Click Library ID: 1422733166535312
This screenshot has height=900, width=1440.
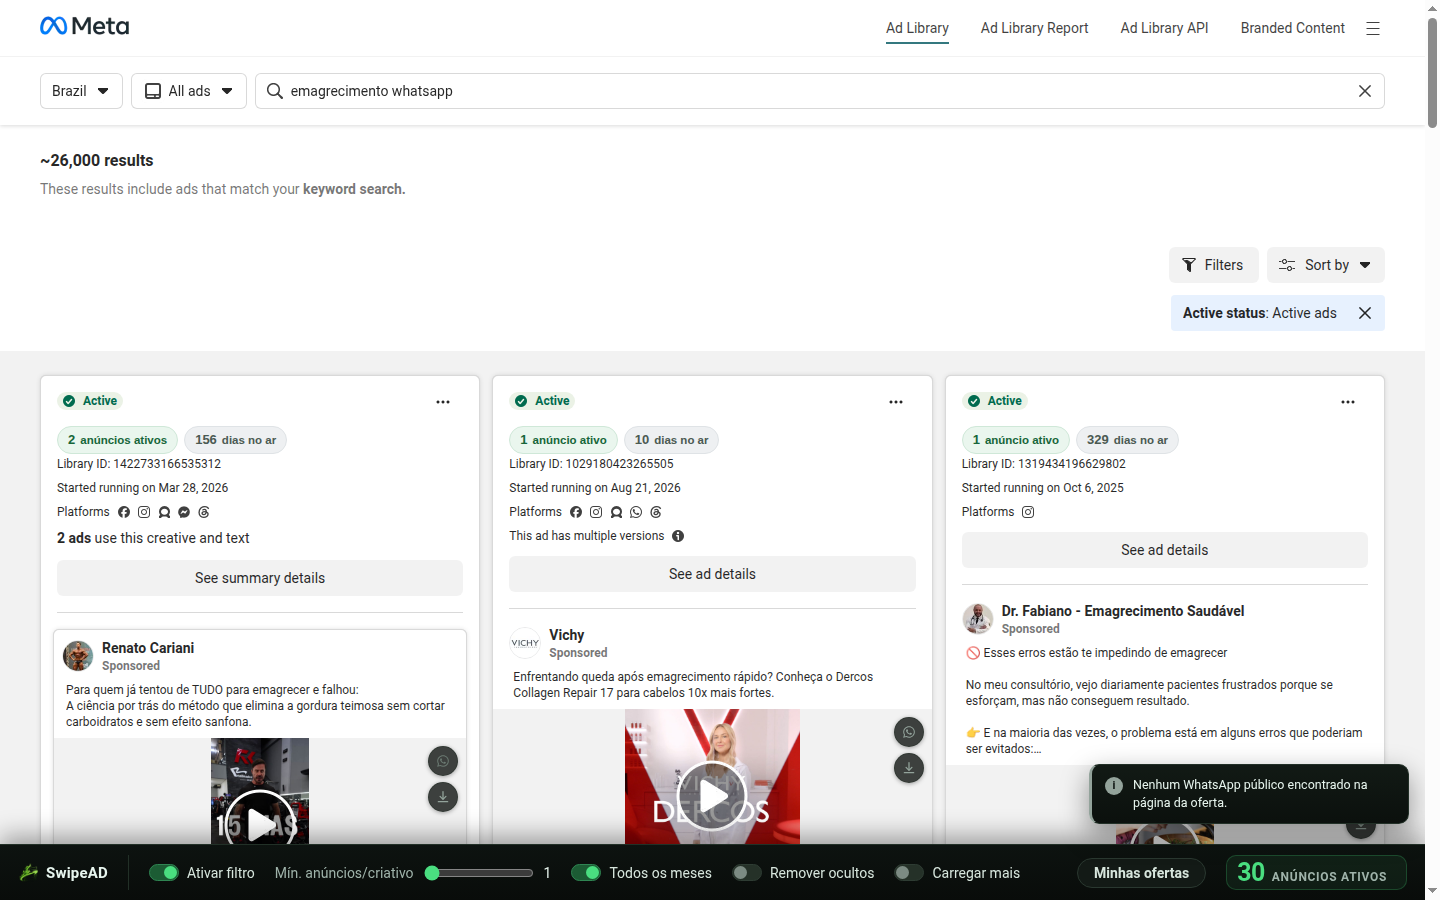pos(139,464)
